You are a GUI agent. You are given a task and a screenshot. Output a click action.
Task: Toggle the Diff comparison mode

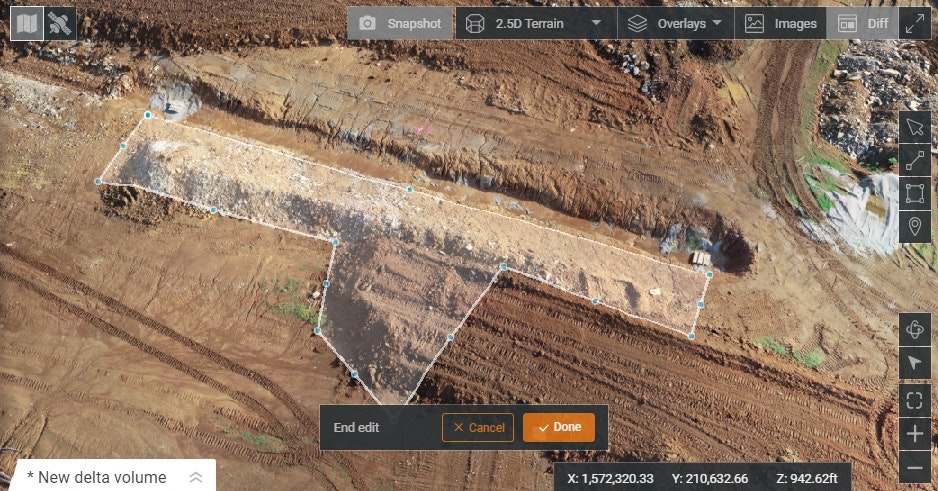[x=862, y=23]
